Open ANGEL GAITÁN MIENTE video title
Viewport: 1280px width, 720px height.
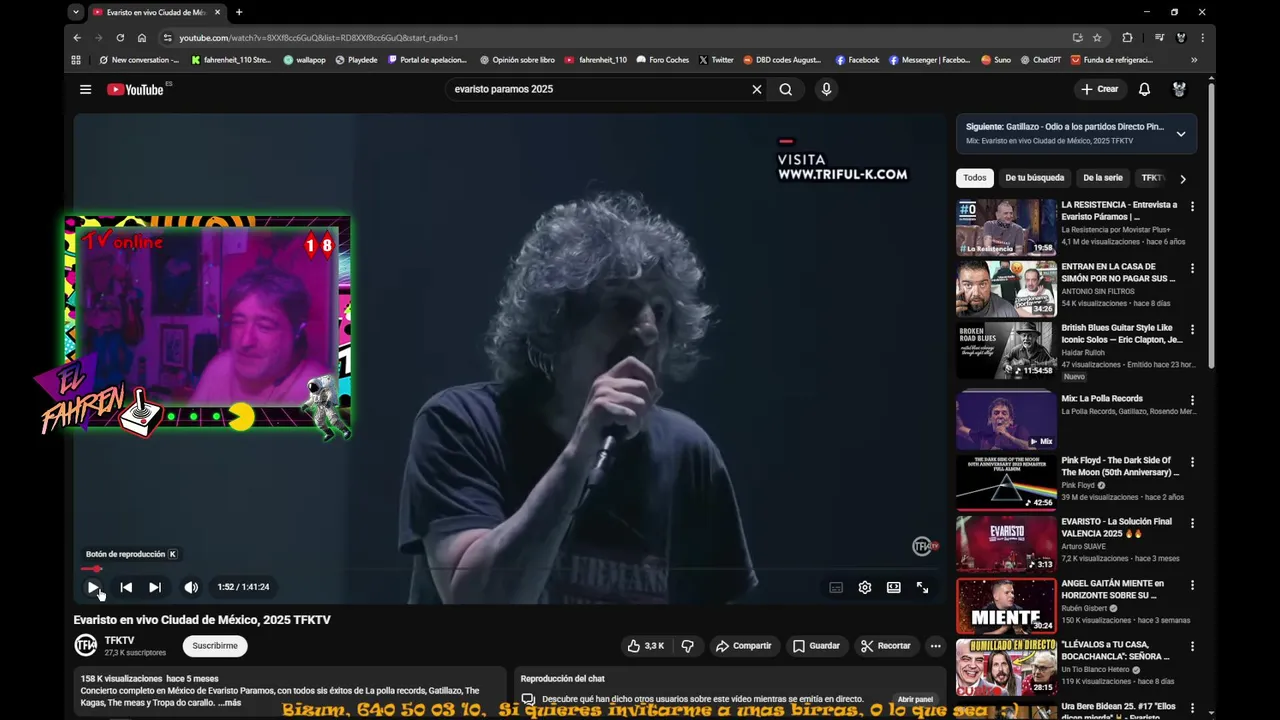[x=1112, y=589]
